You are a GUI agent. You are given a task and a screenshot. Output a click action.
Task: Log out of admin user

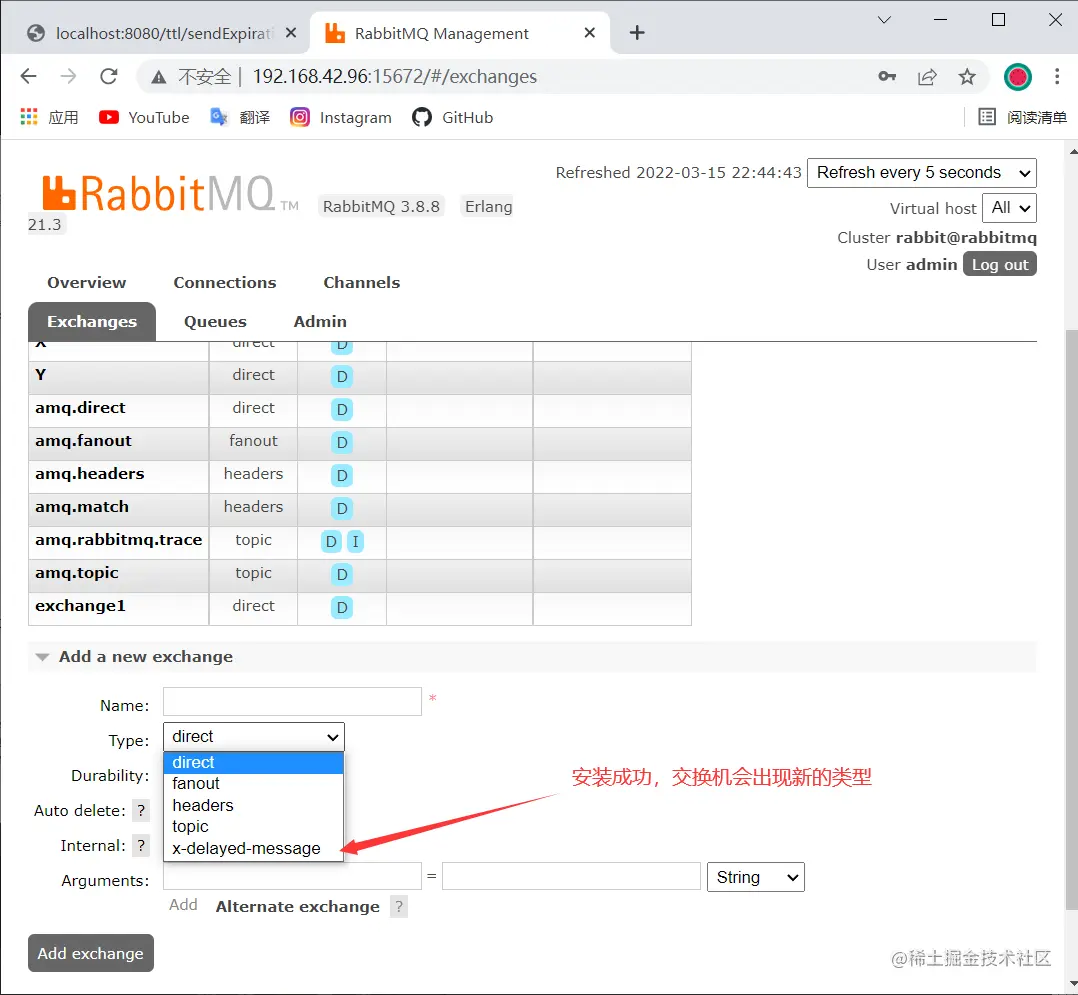pos(1000,265)
